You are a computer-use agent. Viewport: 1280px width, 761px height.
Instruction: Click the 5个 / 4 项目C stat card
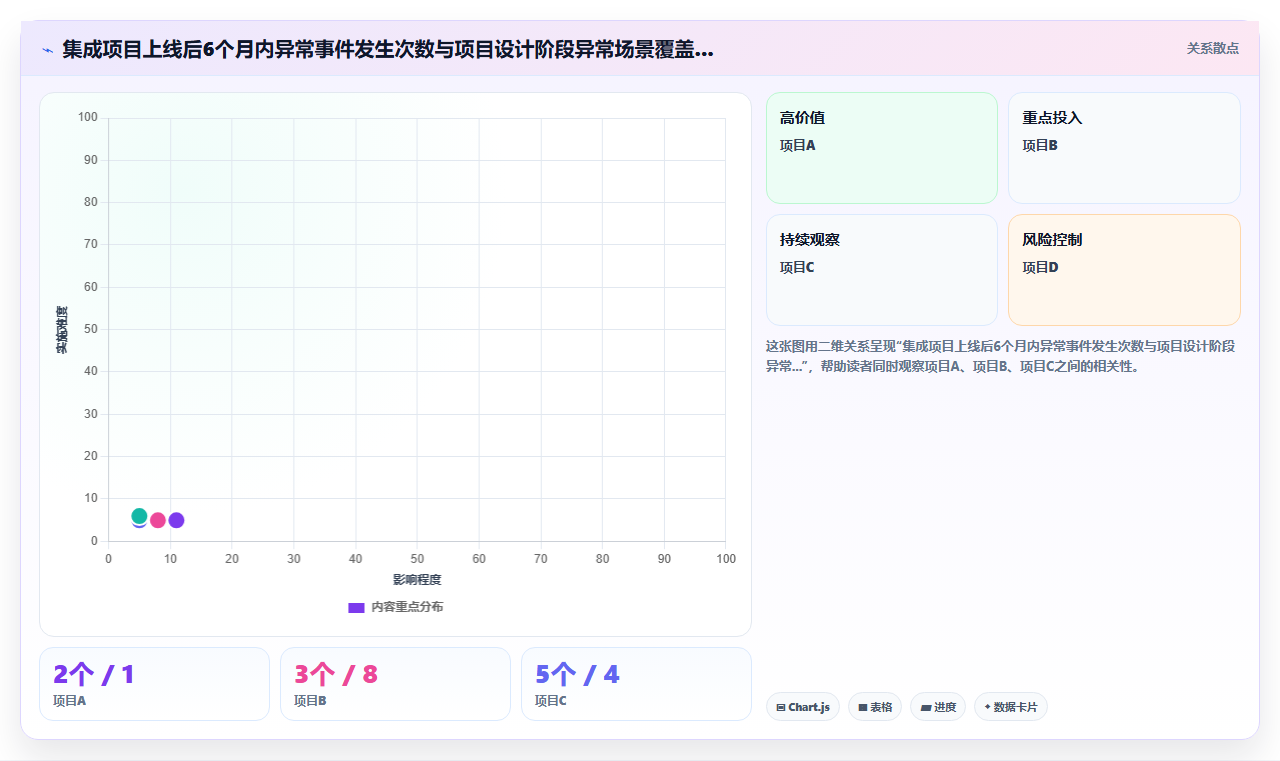[636, 684]
